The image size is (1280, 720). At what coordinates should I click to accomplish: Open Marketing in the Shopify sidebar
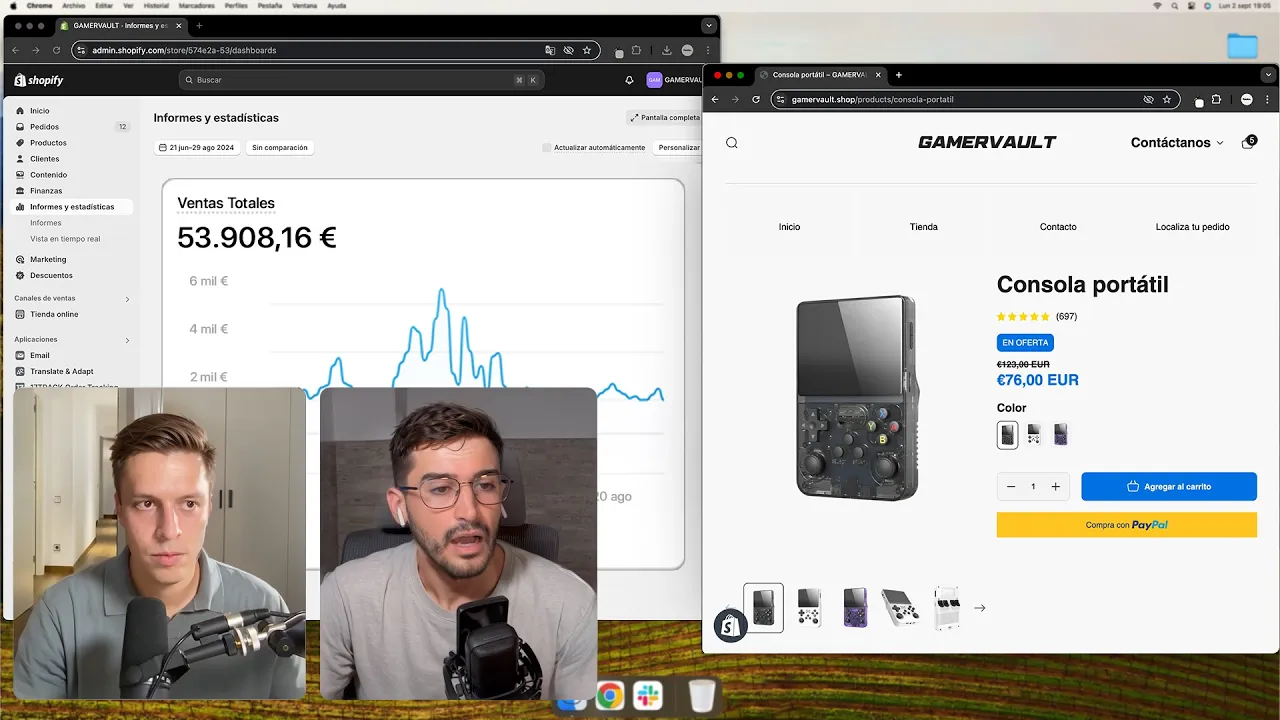48,259
